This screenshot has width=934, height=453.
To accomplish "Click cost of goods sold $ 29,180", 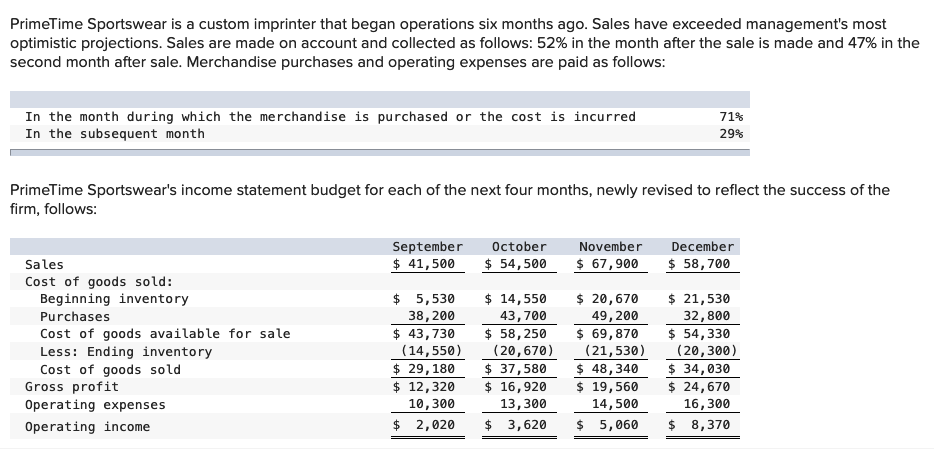I will [x=424, y=369].
